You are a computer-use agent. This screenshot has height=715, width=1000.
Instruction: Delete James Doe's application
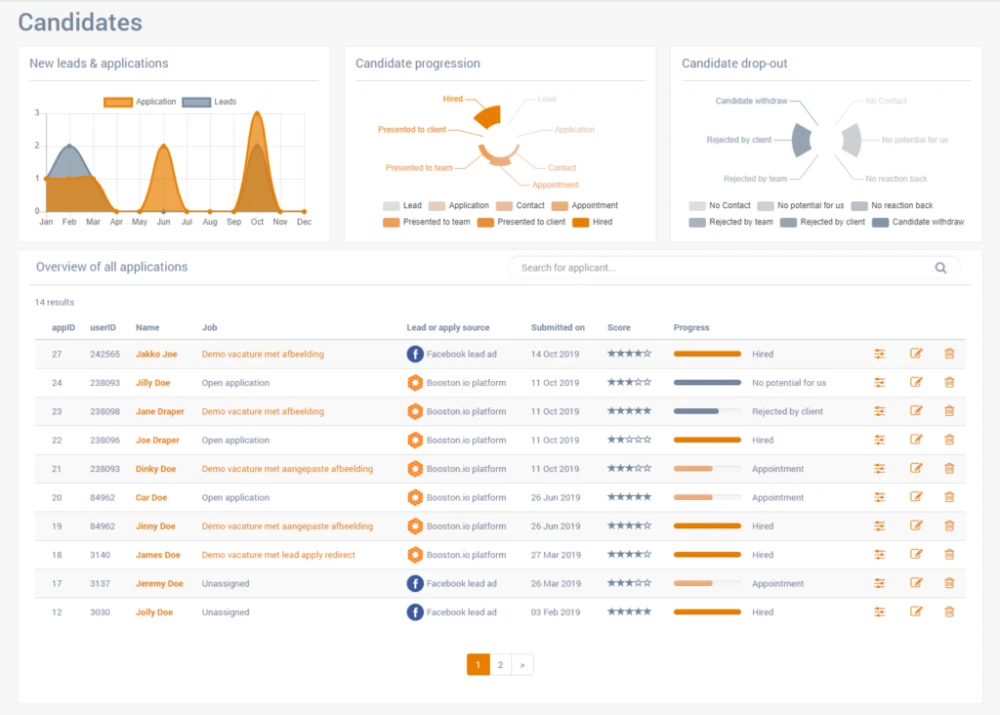click(949, 555)
